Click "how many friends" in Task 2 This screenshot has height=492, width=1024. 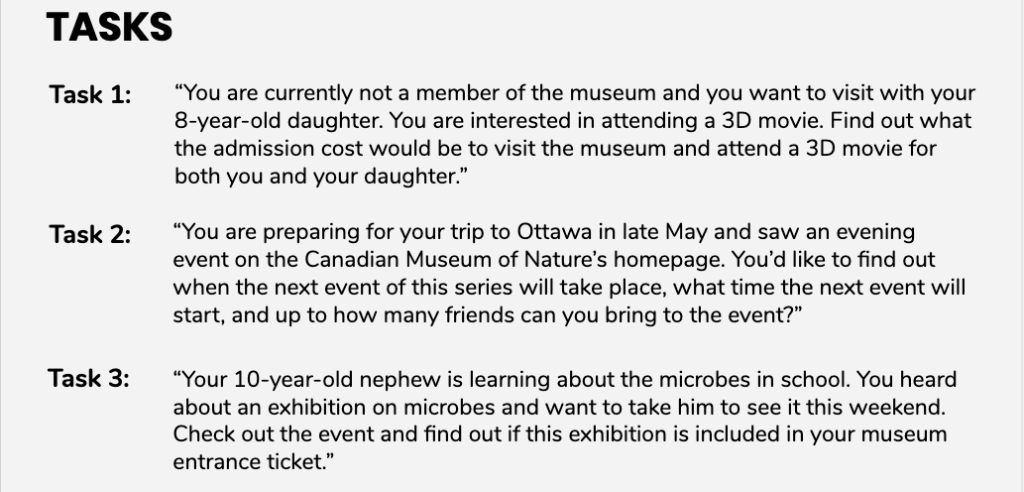coord(443,316)
